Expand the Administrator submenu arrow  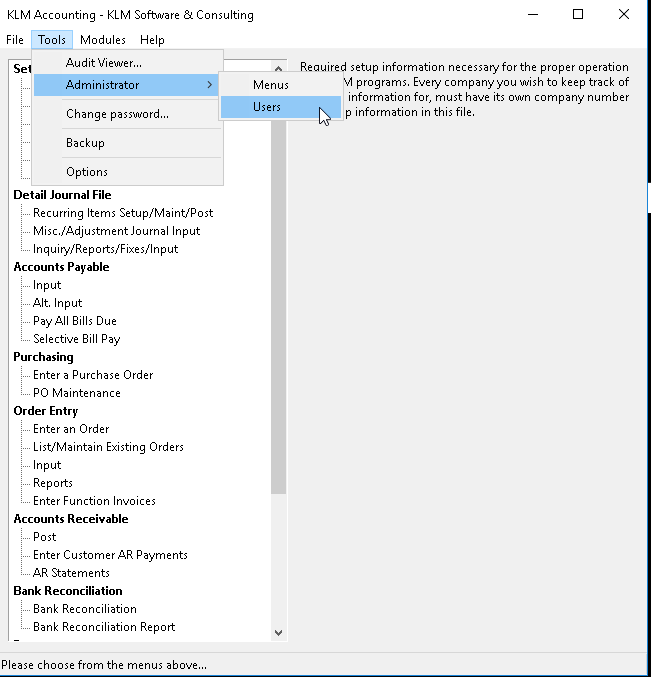(x=210, y=85)
